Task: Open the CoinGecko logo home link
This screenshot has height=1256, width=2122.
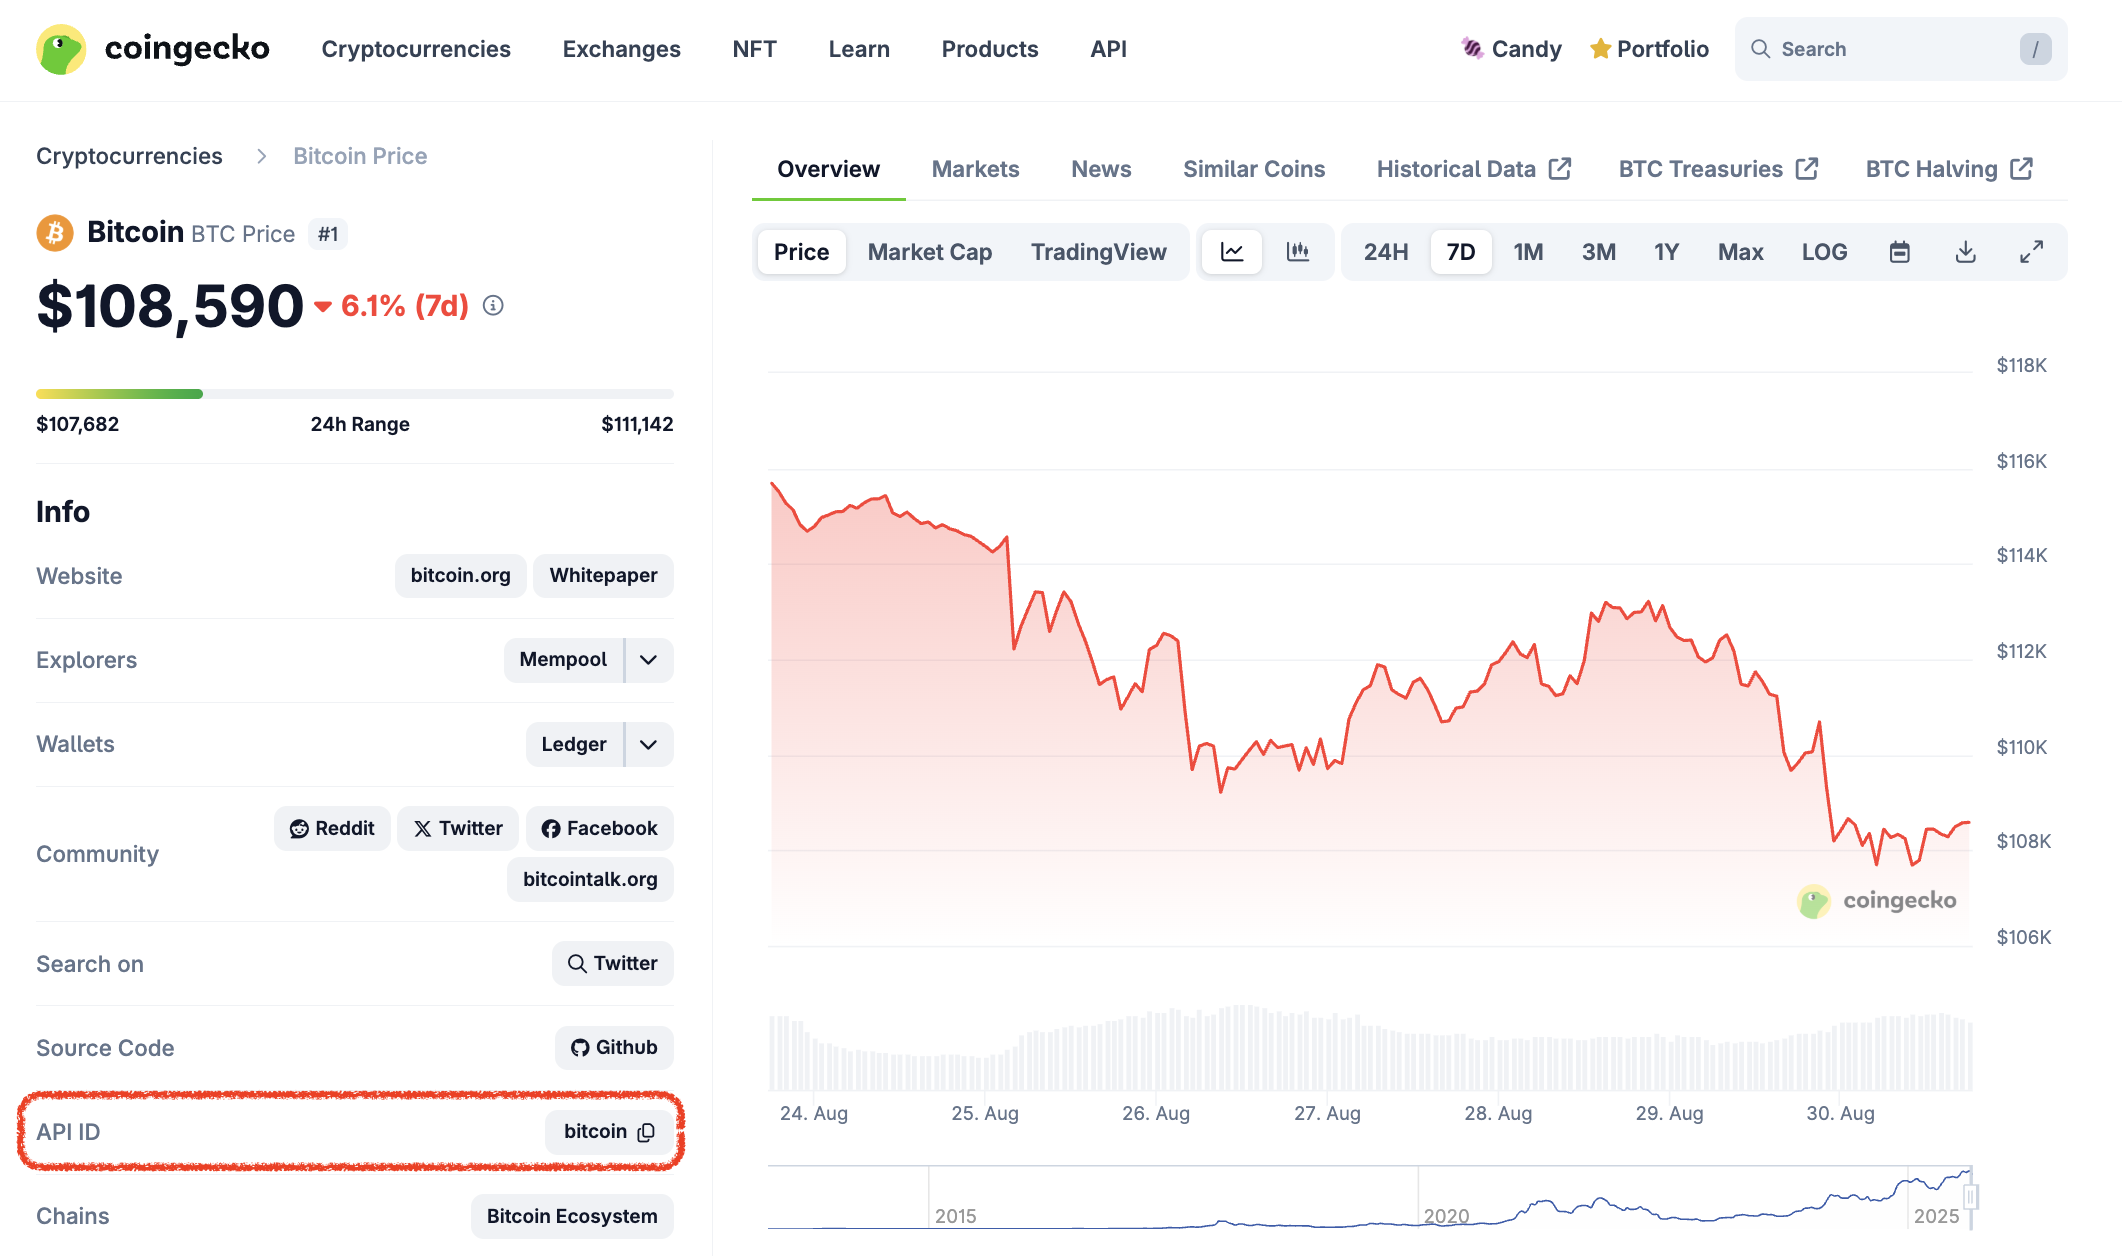Action: [153, 49]
